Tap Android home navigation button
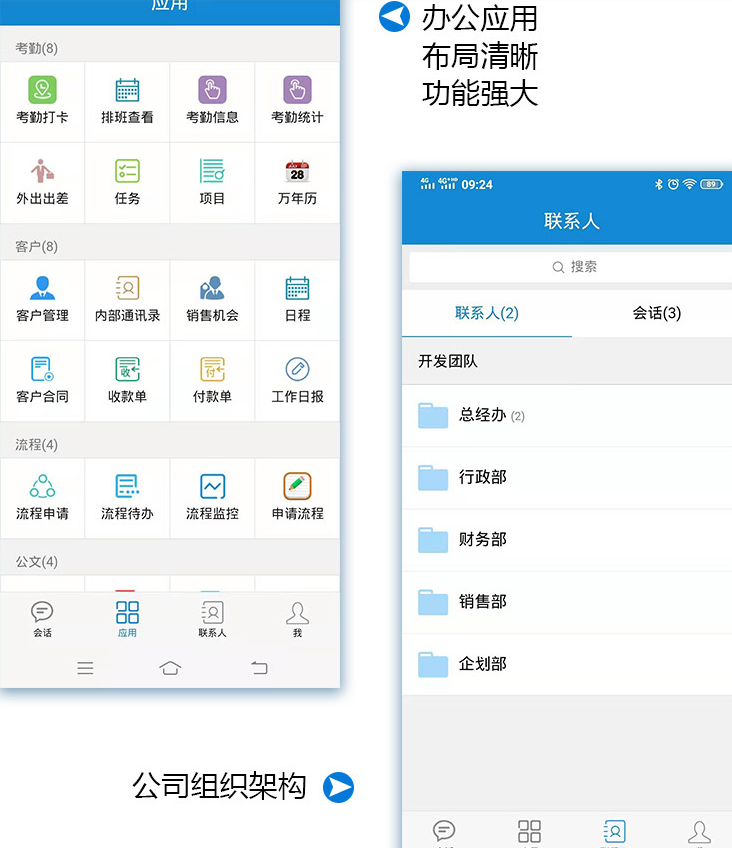The width and height of the screenshot is (732, 848). click(170, 668)
